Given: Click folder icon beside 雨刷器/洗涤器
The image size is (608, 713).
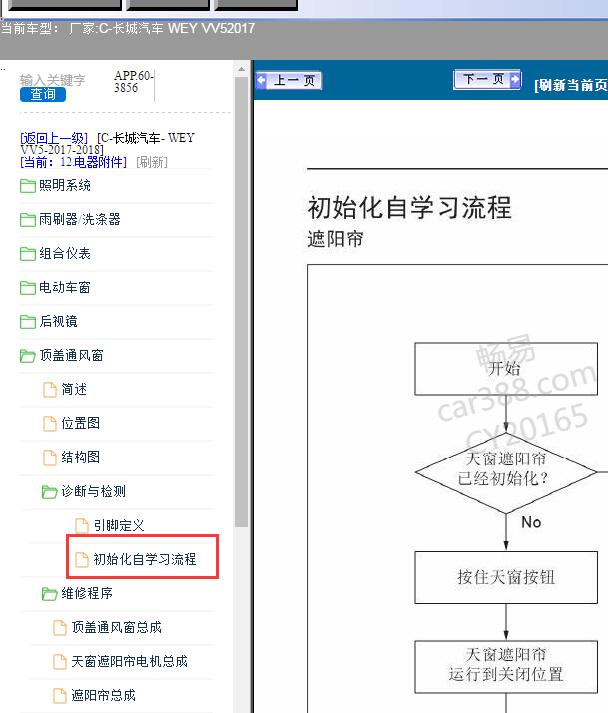Looking at the screenshot, I should [x=28, y=220].
